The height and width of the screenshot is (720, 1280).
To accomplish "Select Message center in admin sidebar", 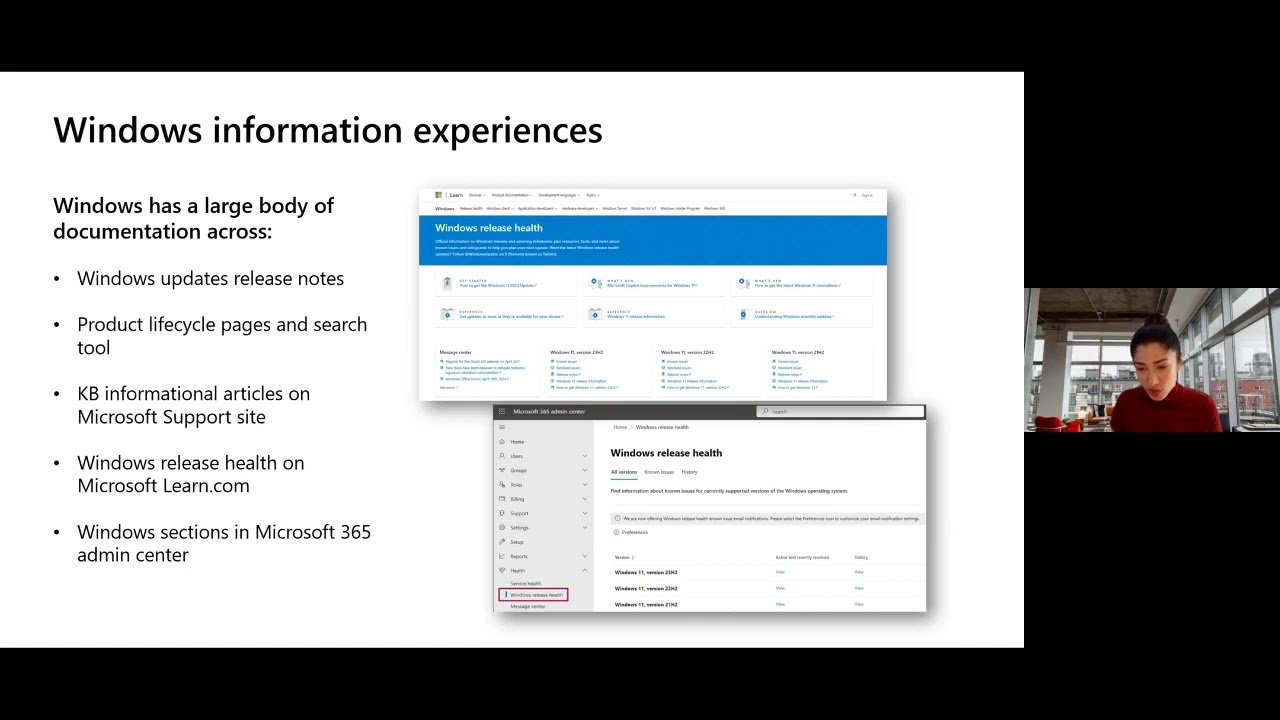I will (x=528, y=607).
